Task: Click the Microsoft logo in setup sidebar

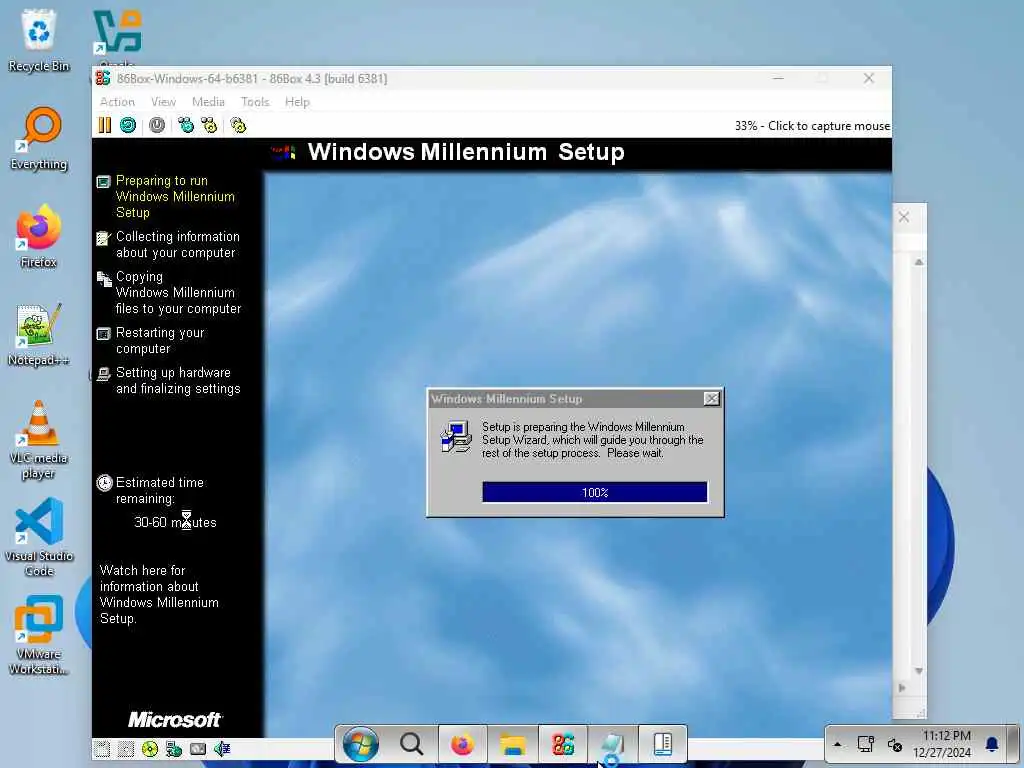Action: click(x=174, y=720)
